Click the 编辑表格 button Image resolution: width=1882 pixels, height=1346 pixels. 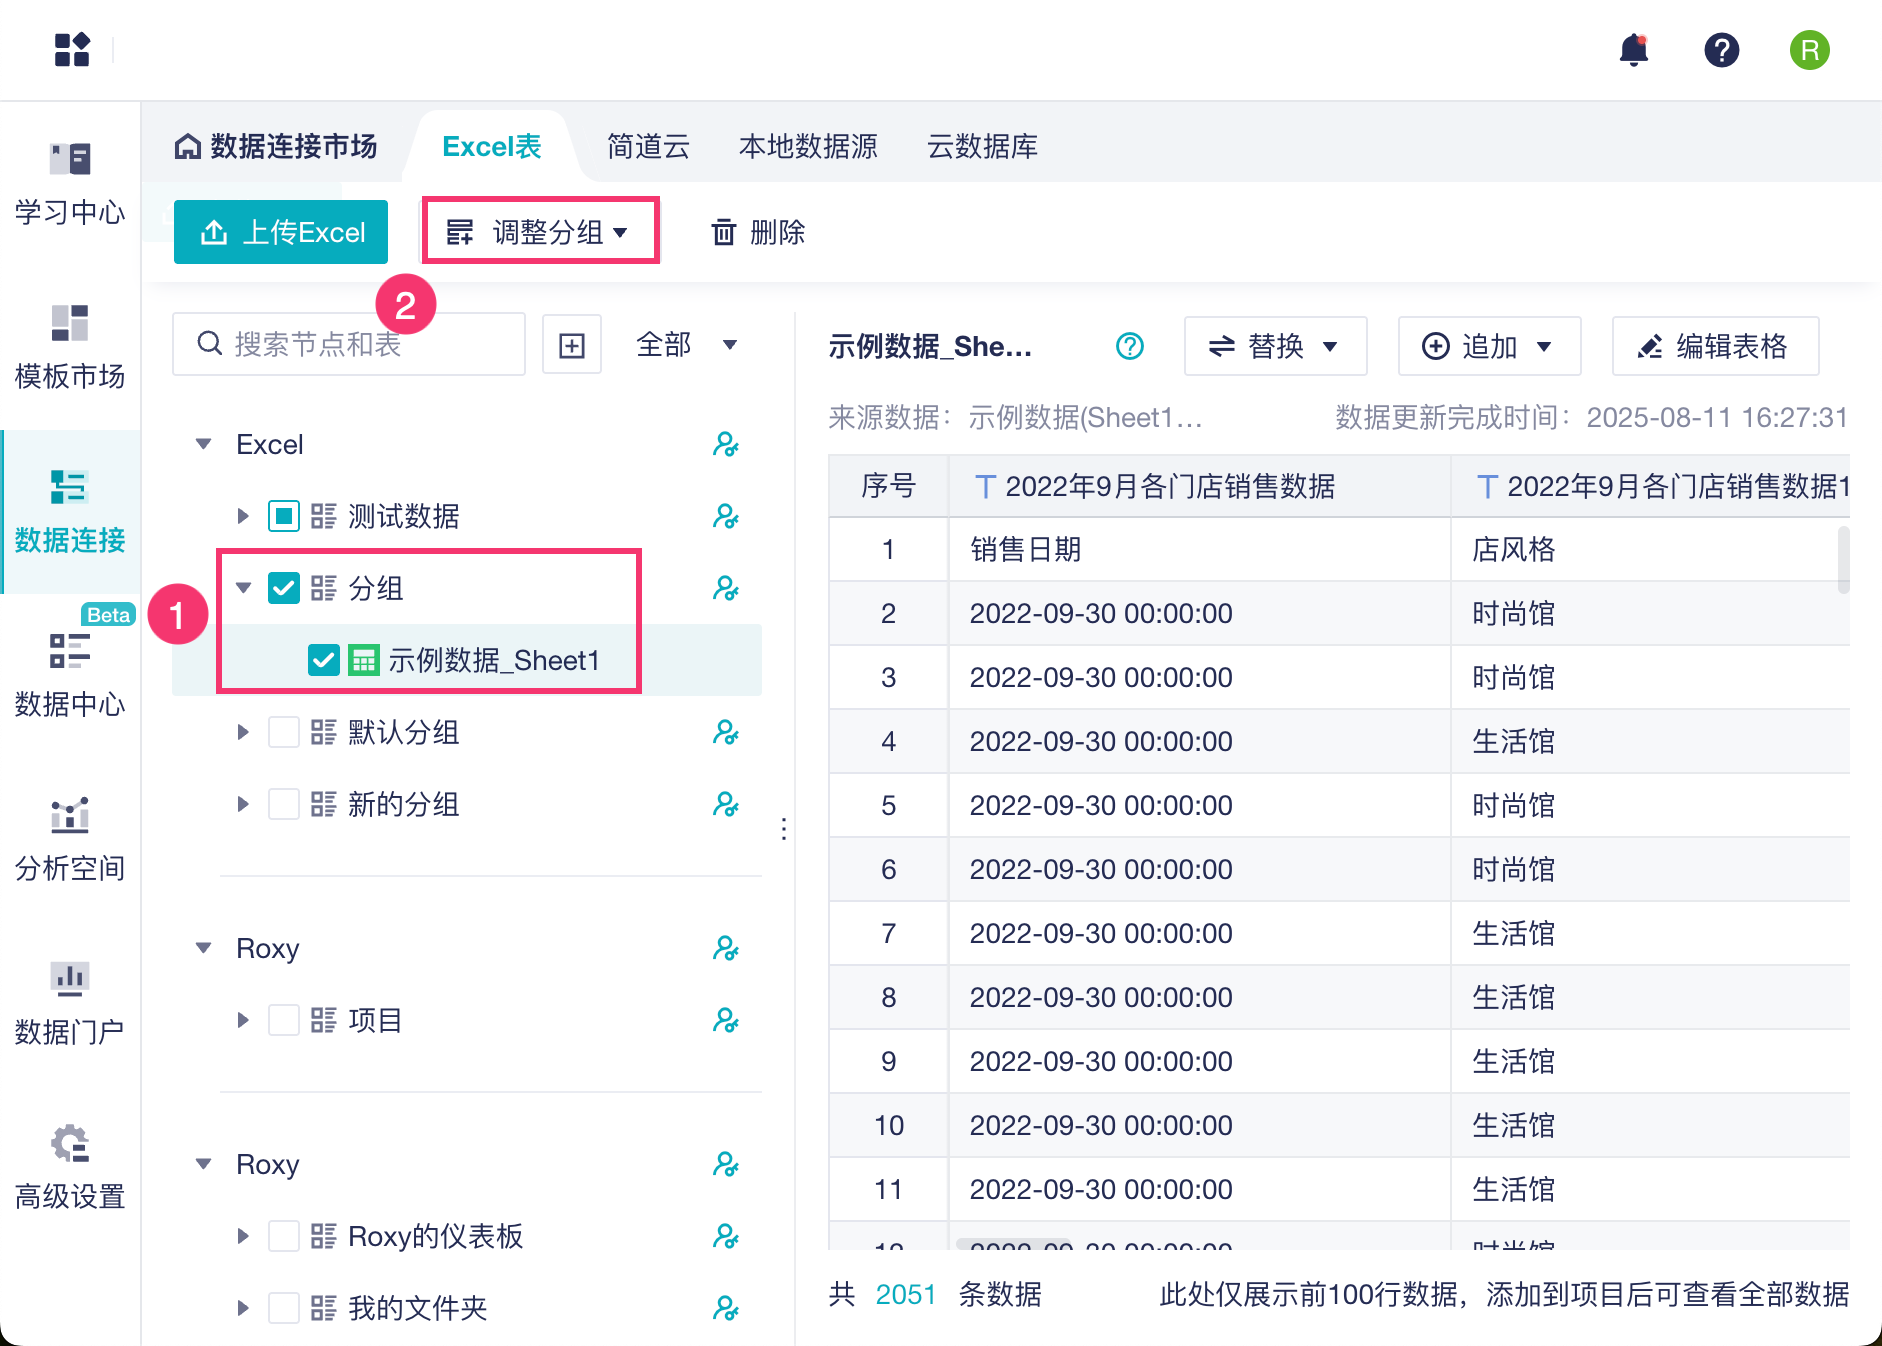1714,346
